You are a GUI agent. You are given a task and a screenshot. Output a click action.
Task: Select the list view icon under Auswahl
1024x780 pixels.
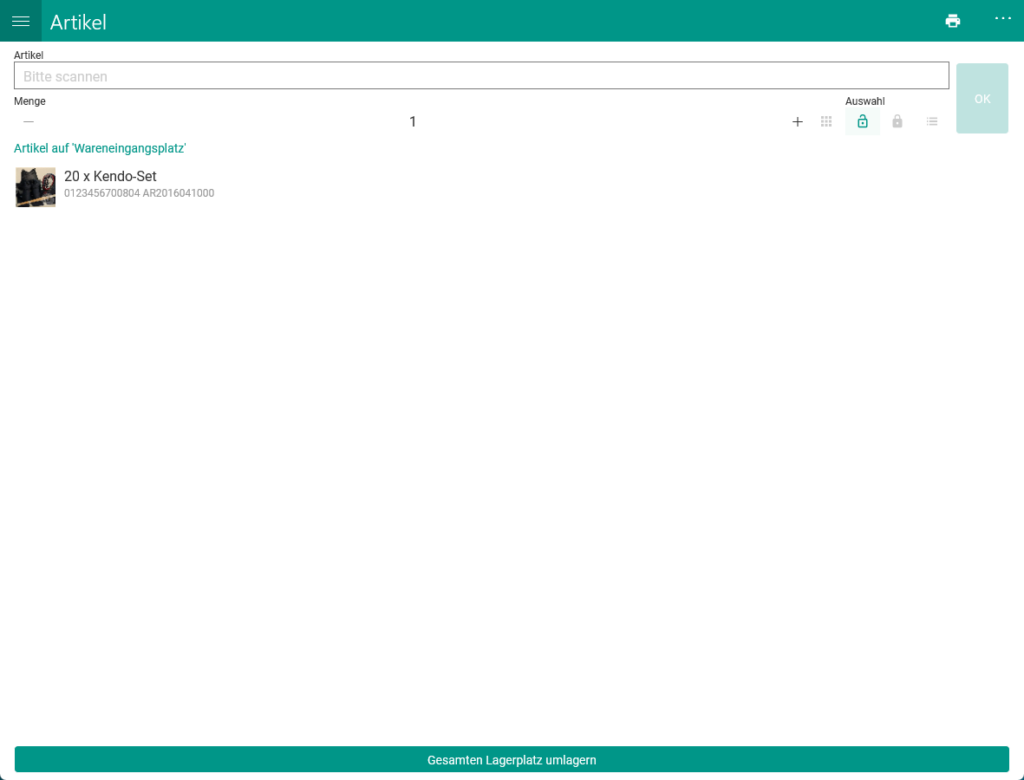click(932, 121)
